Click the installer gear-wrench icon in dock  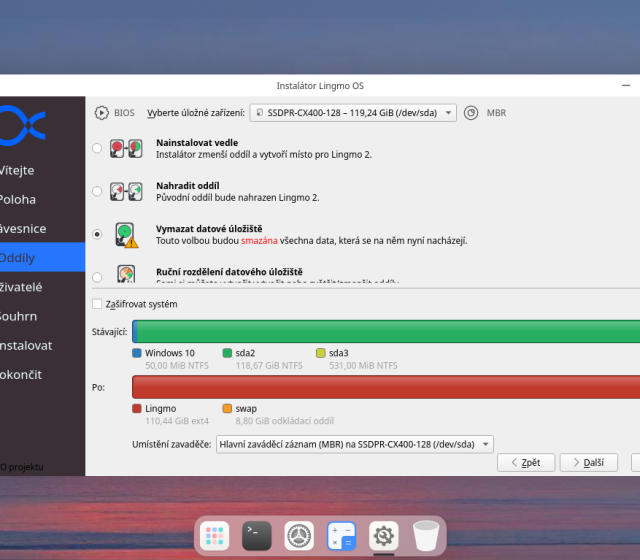[384, 536]
